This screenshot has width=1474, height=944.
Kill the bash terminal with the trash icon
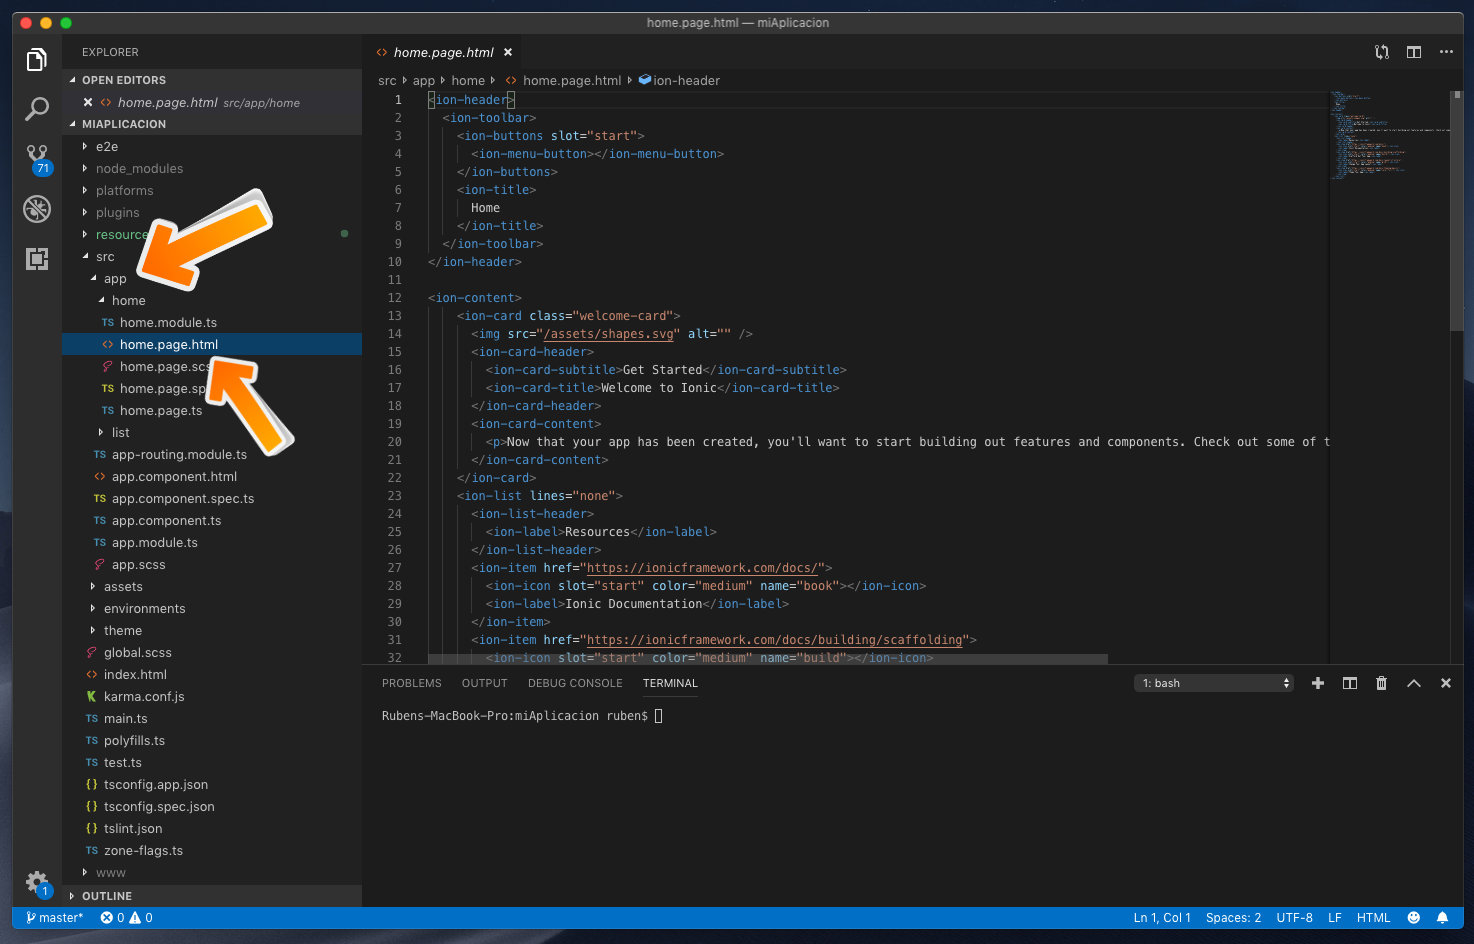pyautogui.click(x=1381, y=683)
